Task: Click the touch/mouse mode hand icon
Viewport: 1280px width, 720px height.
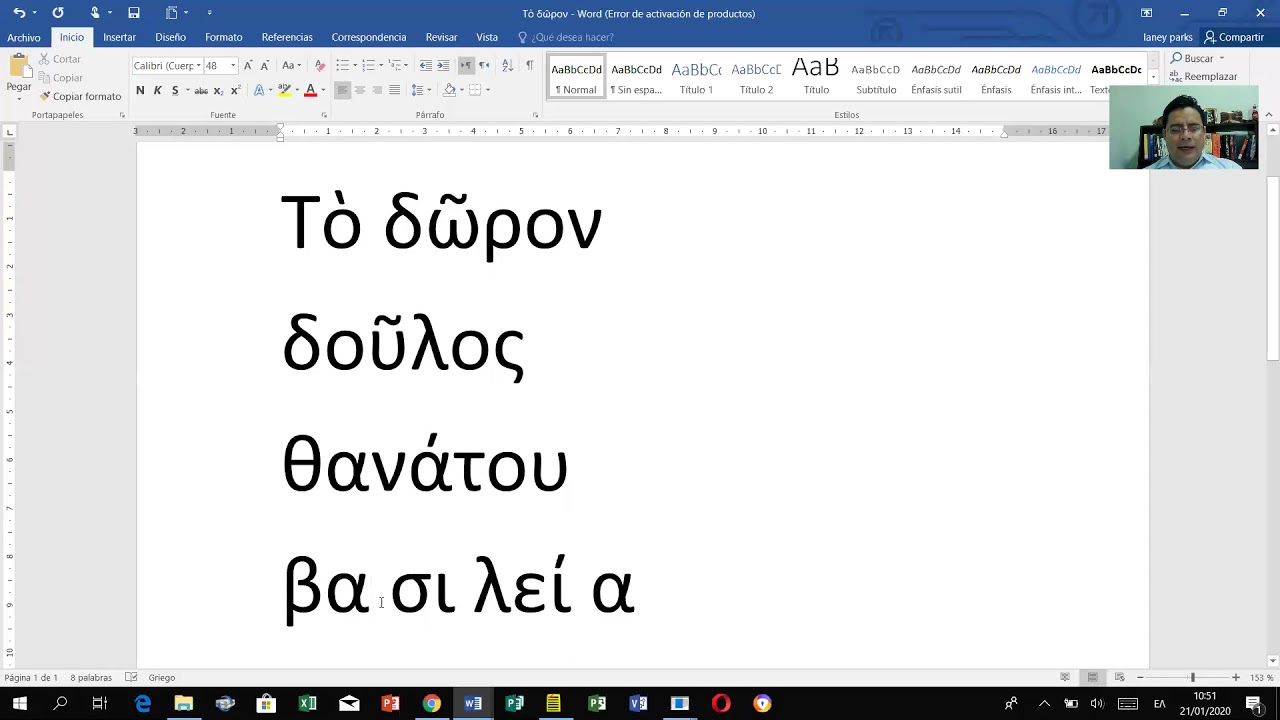Action: [x=94, y=13]
